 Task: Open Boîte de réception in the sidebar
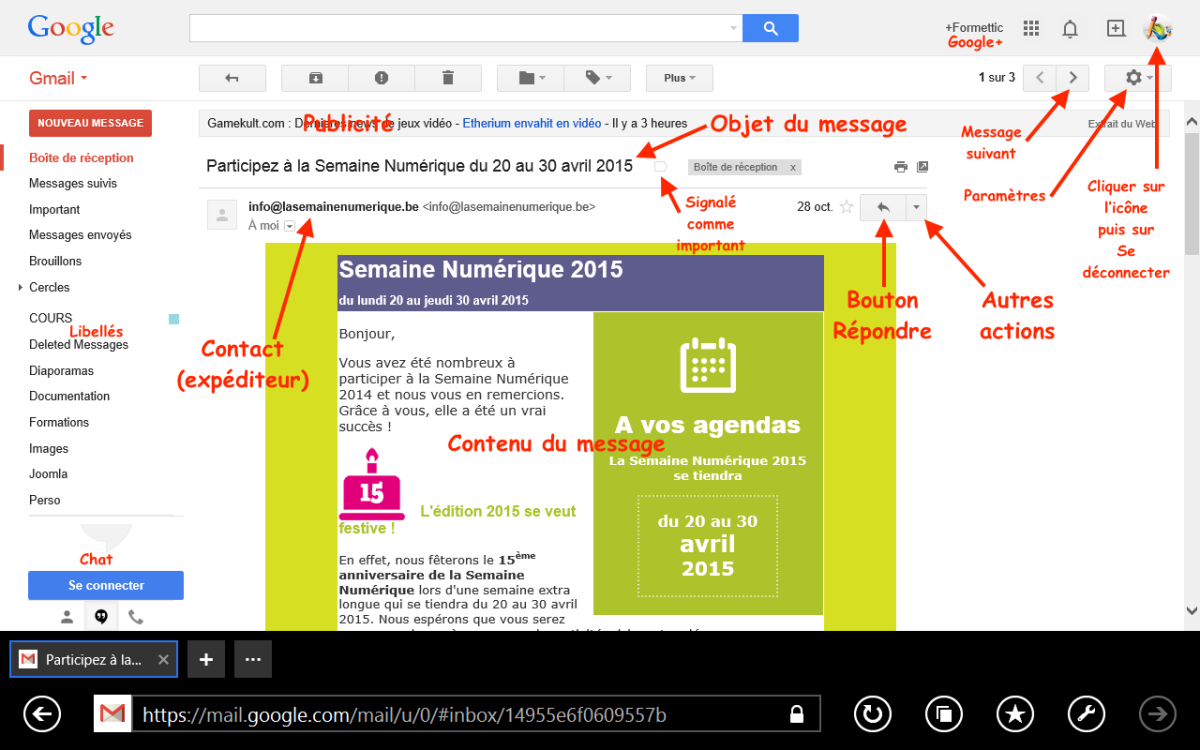click(x=81, y=158)
